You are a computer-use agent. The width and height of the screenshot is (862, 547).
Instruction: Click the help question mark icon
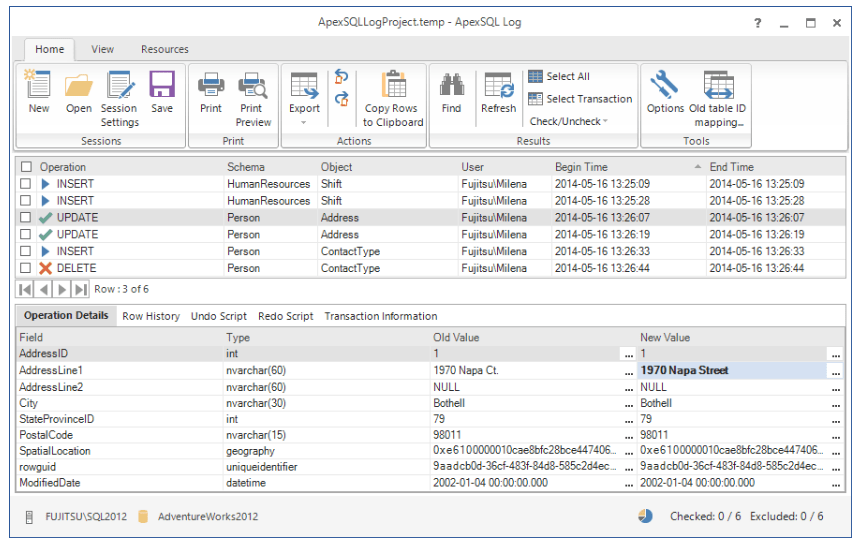pyautogui.click(x=758, y=23)
